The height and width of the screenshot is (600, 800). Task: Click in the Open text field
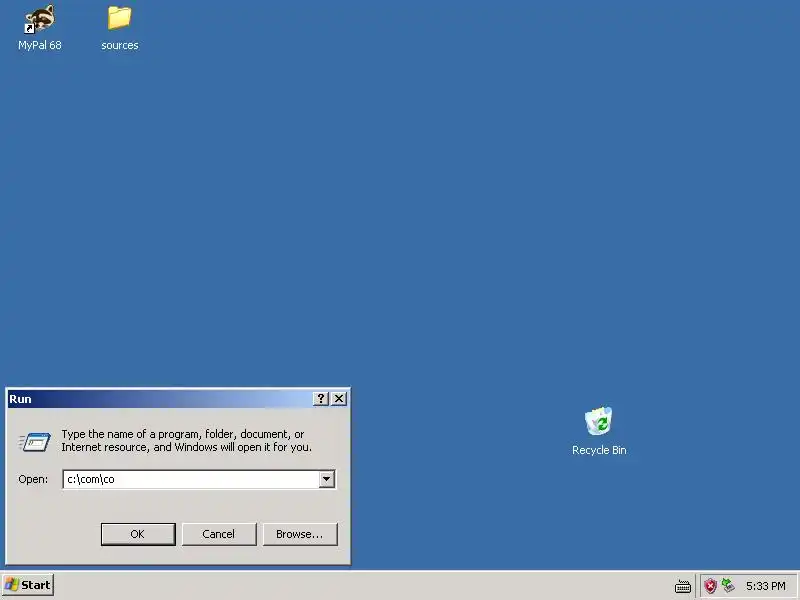pos(191,479)
